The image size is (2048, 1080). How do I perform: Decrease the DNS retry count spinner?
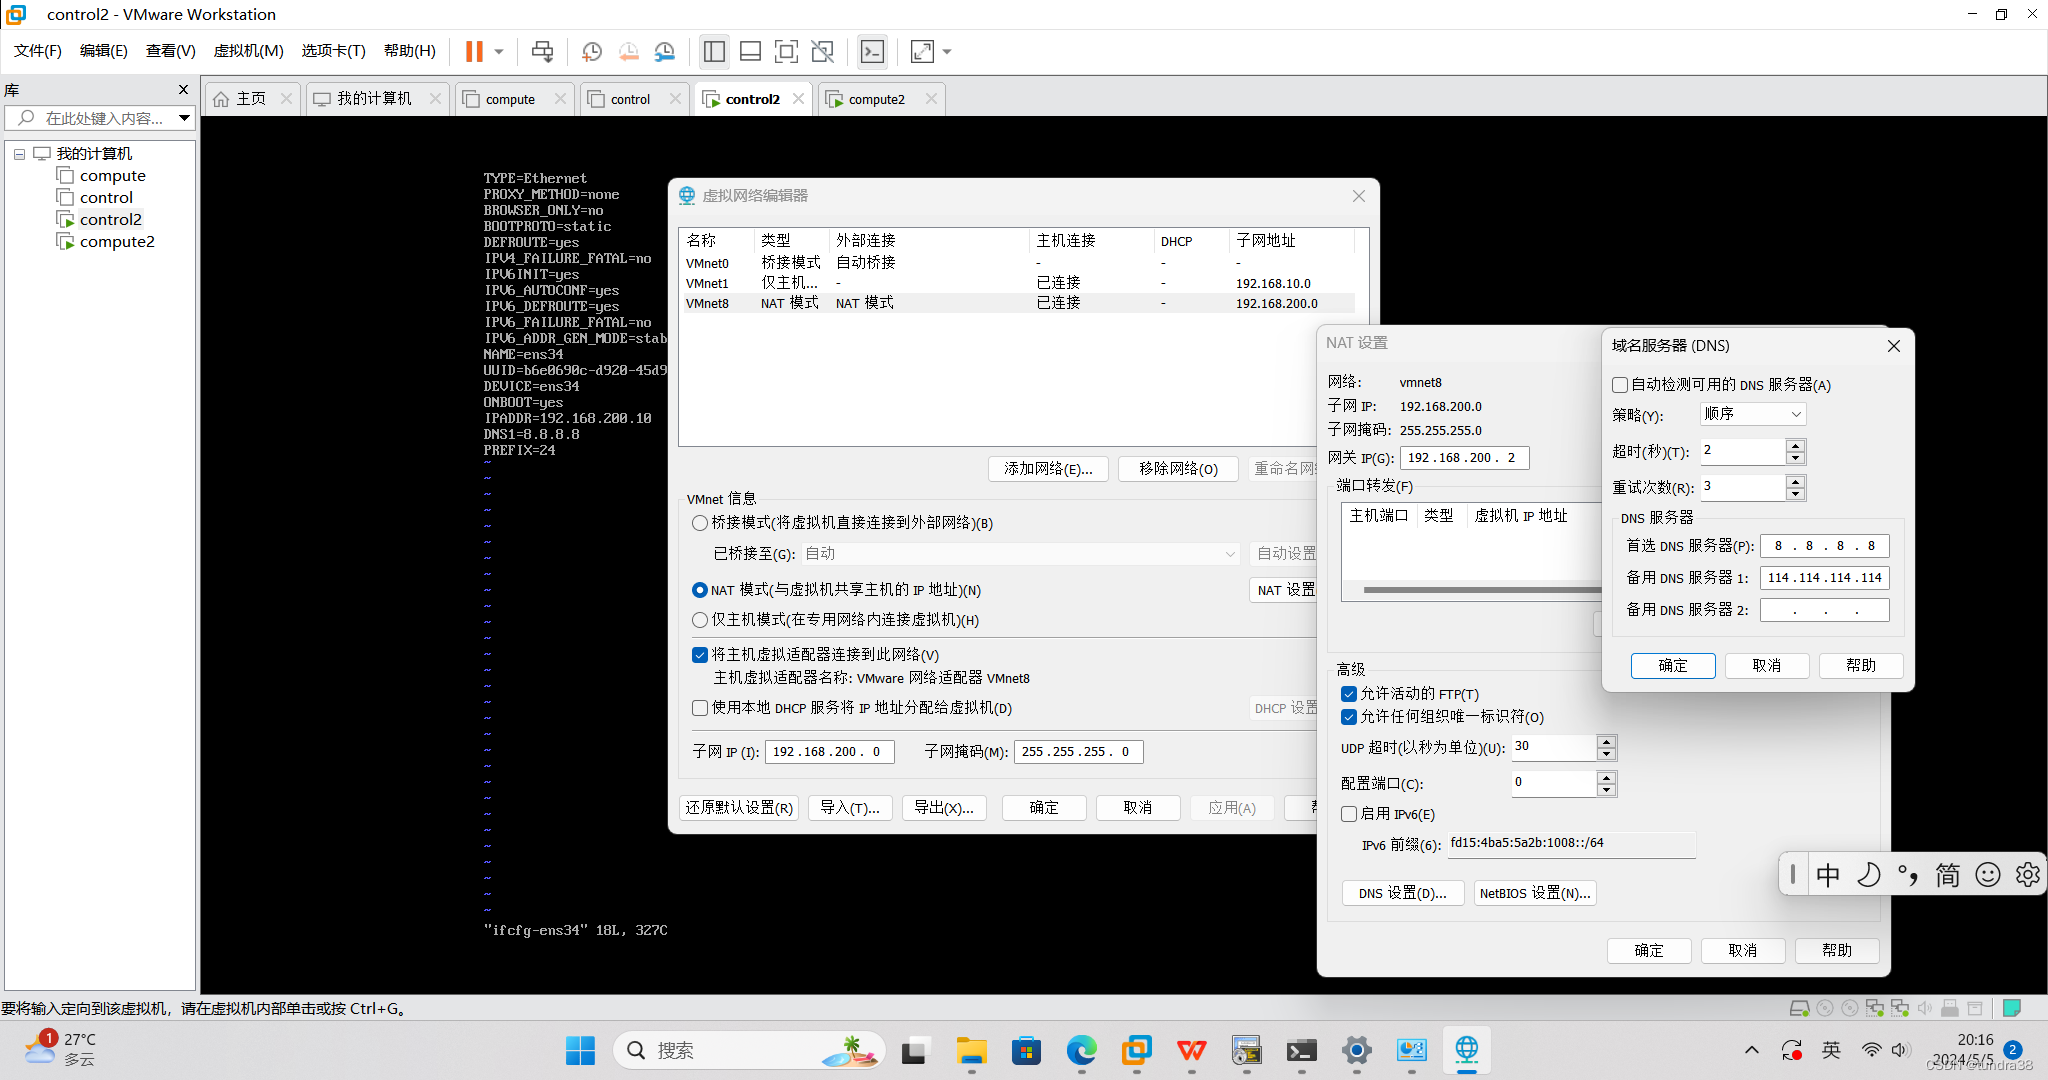click(1796, 494)
